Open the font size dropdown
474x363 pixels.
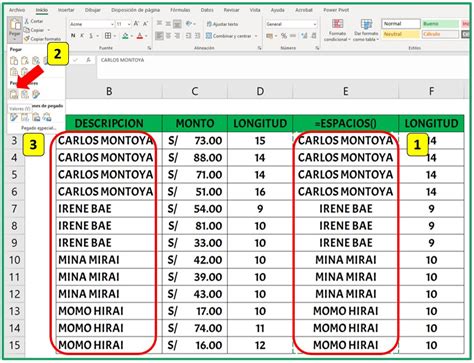coord(129,24)
